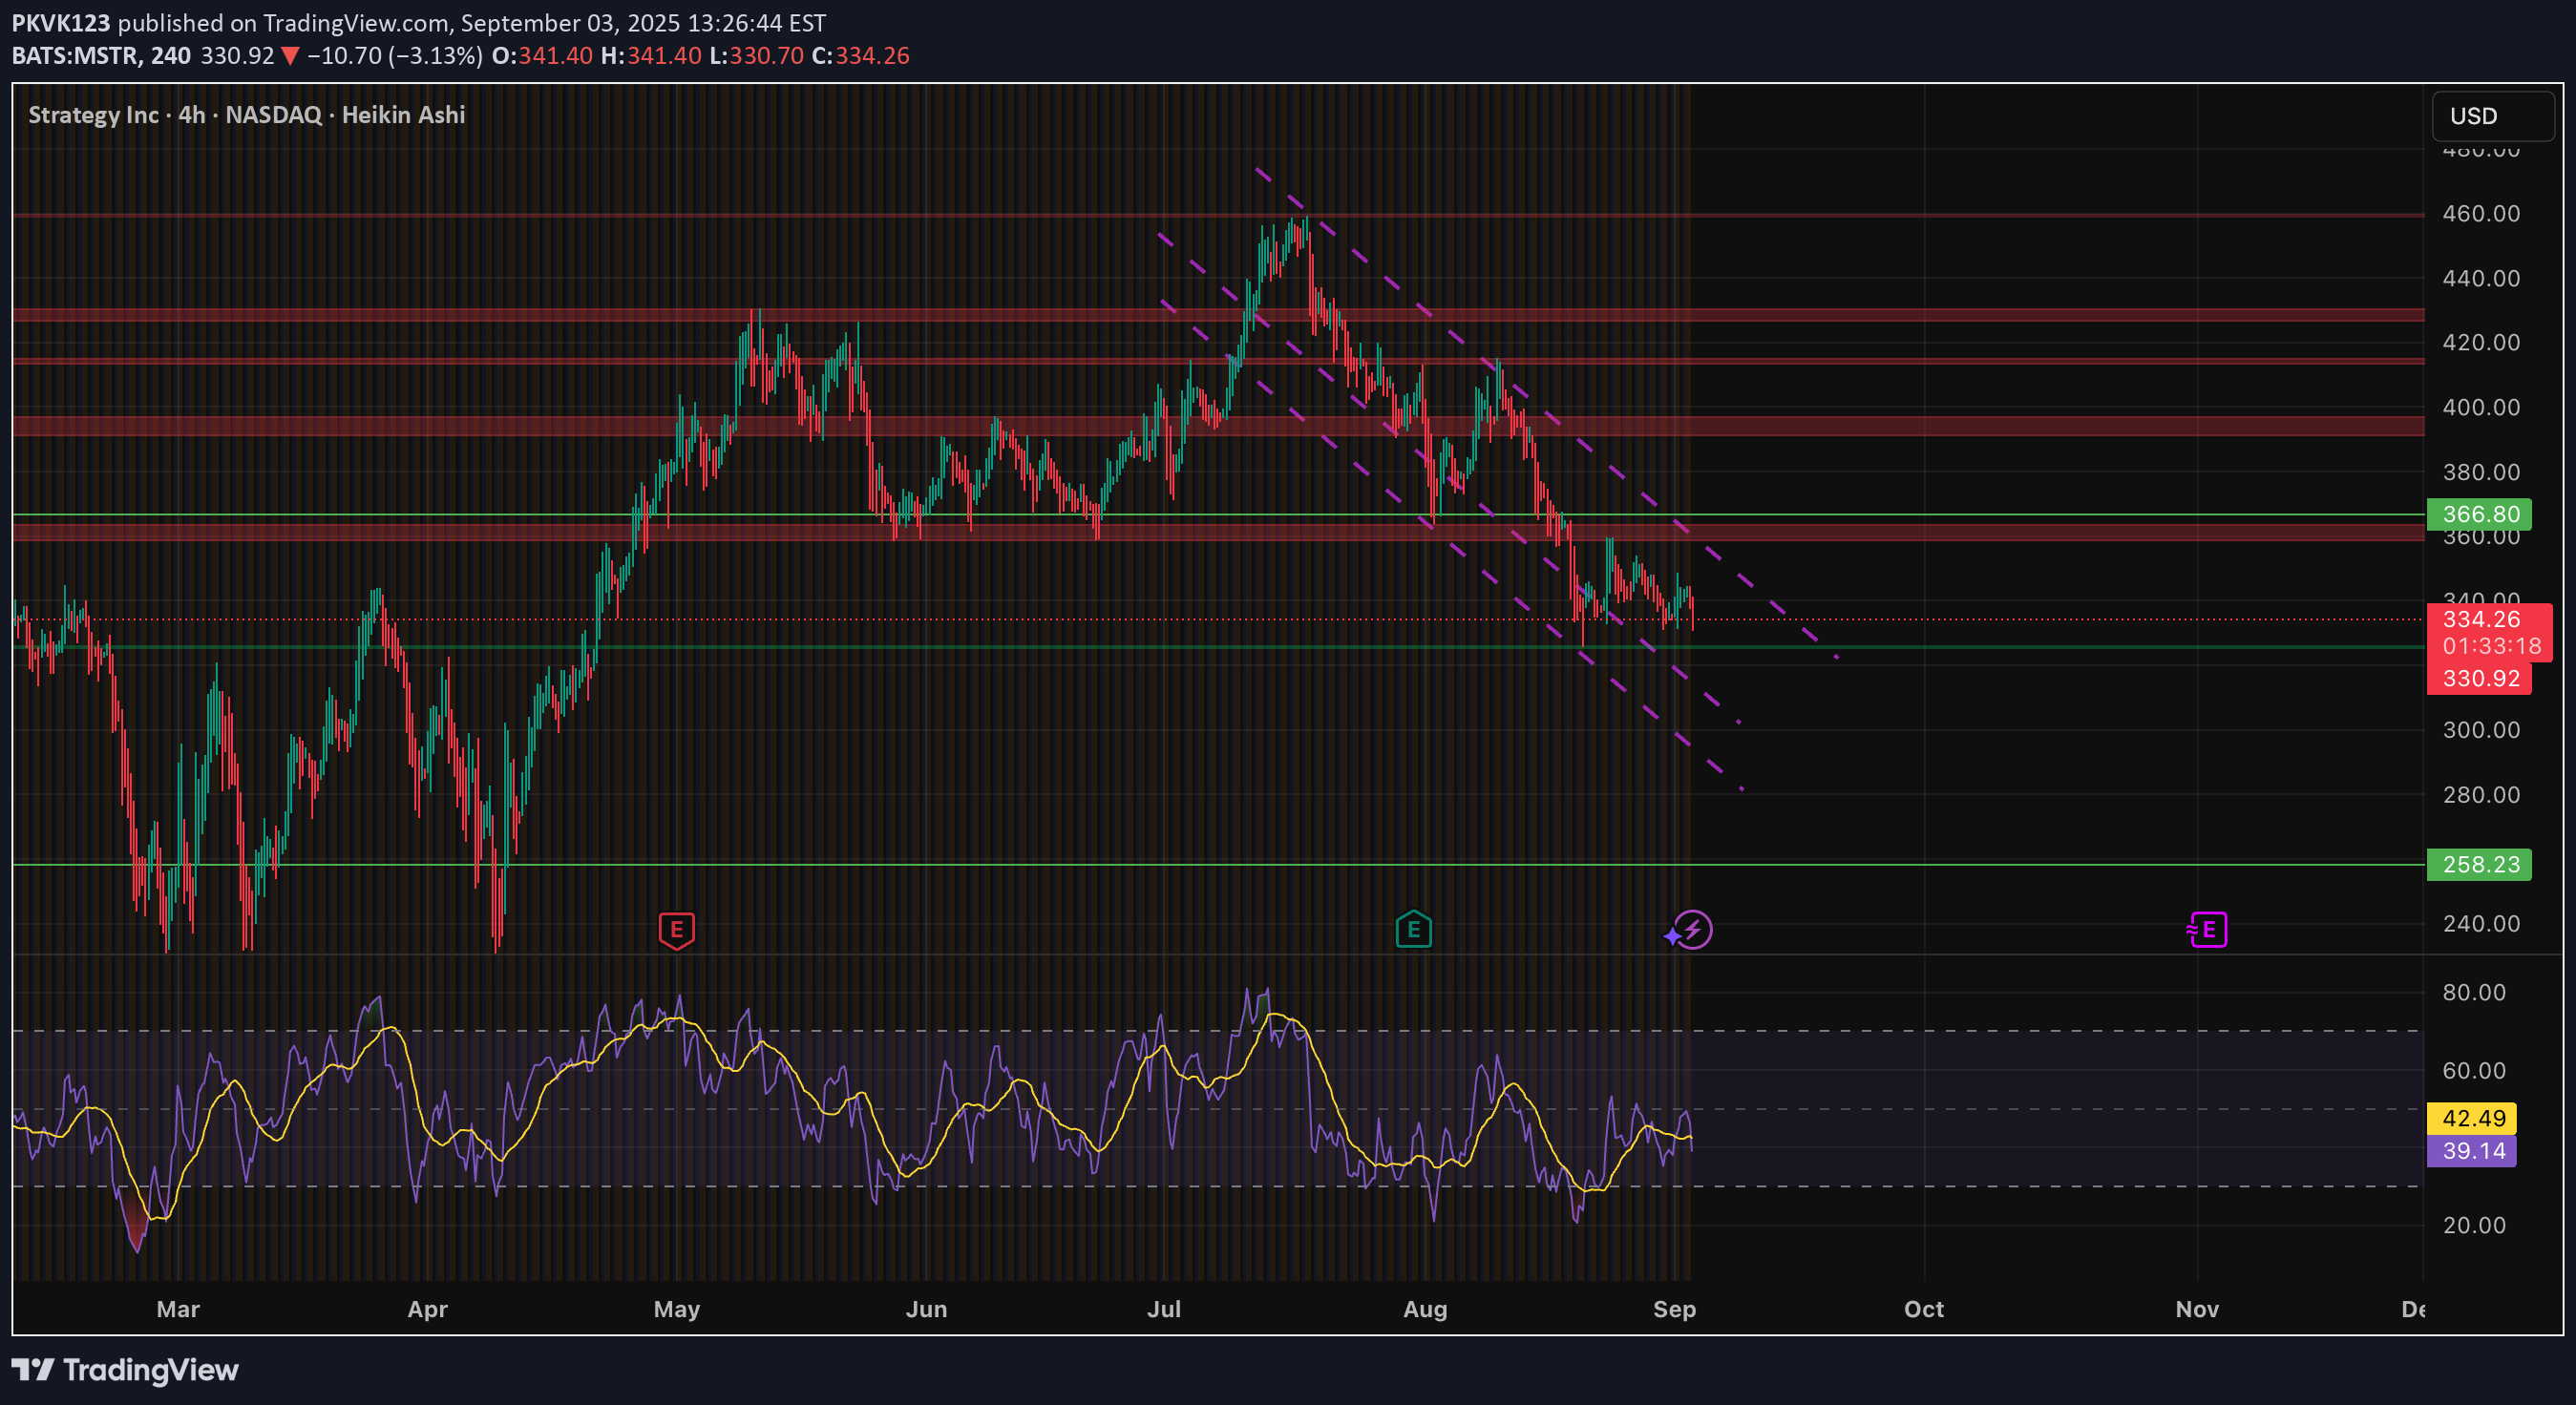Open the USD currency dropdown
The width and height of the screenshot is (2576, 1405).
point(2491,116)
